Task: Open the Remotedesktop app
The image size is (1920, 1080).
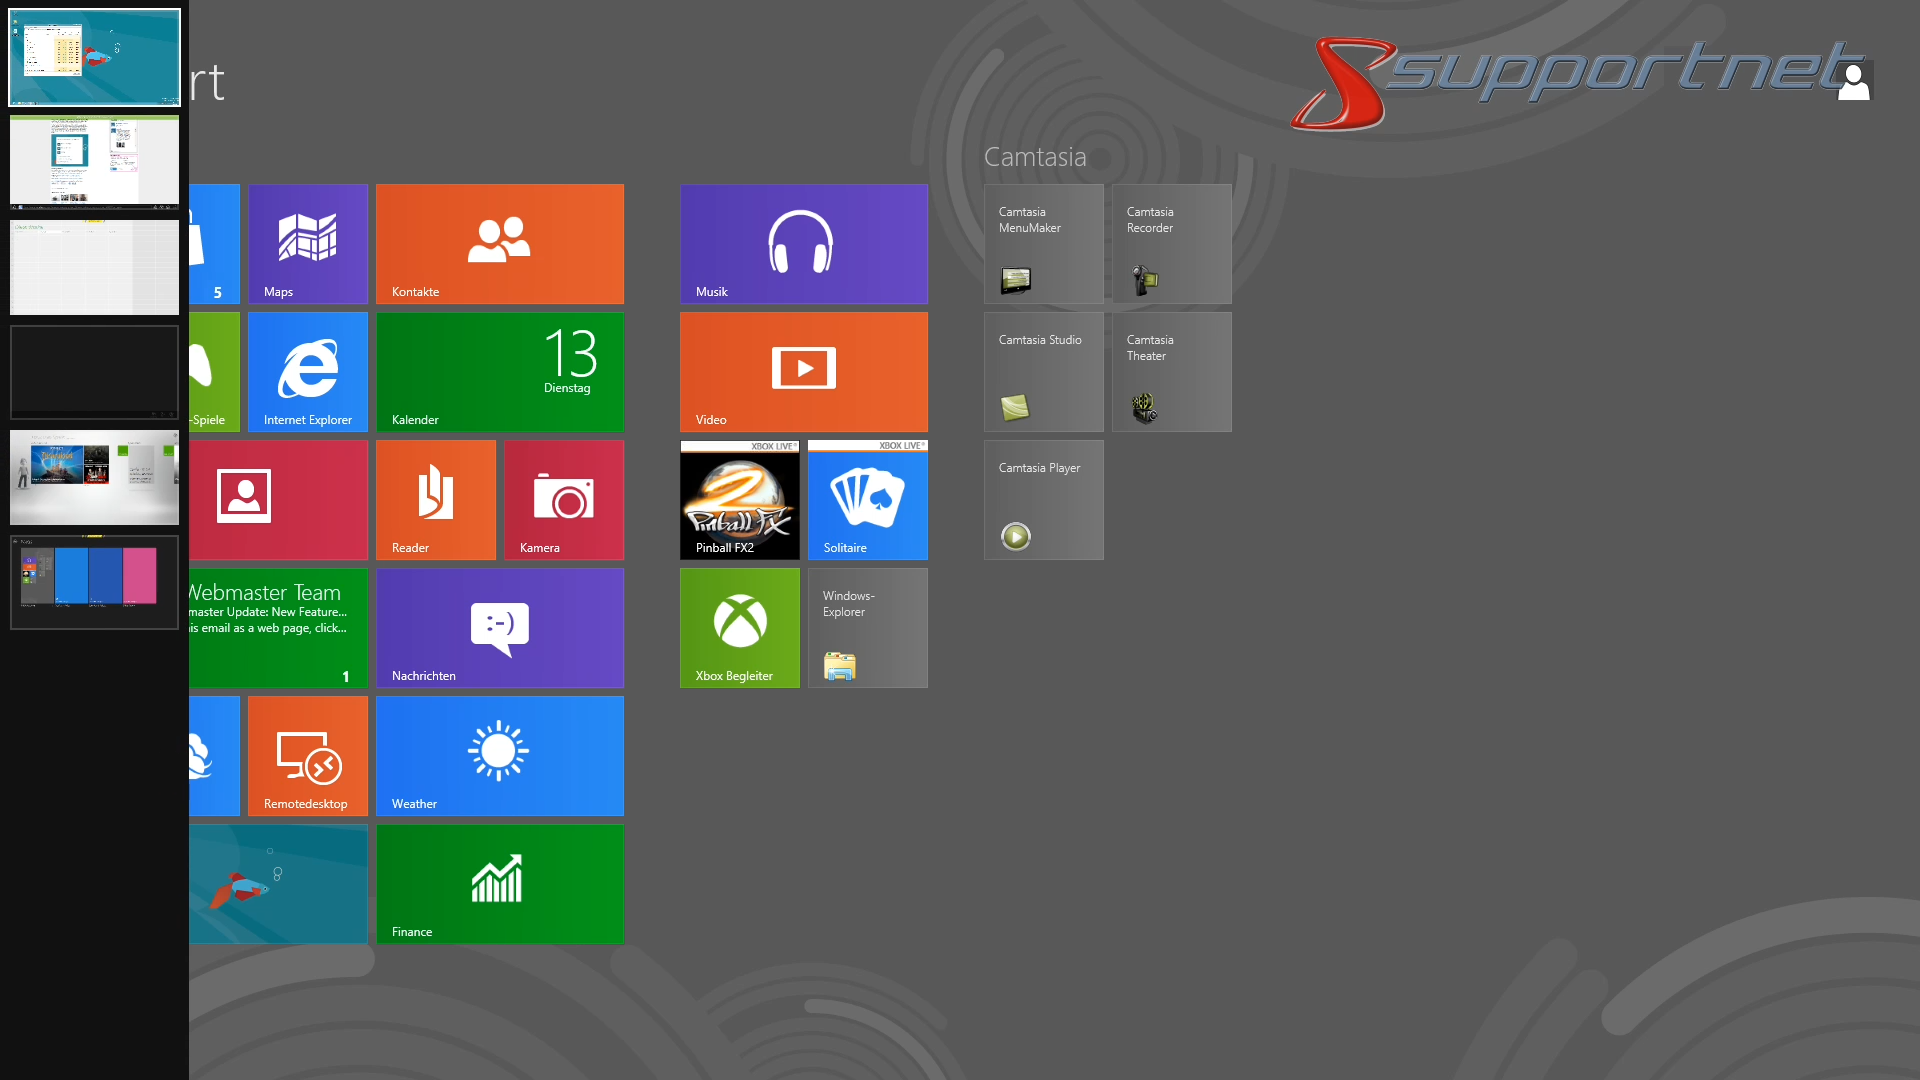Action: (307, 755)
